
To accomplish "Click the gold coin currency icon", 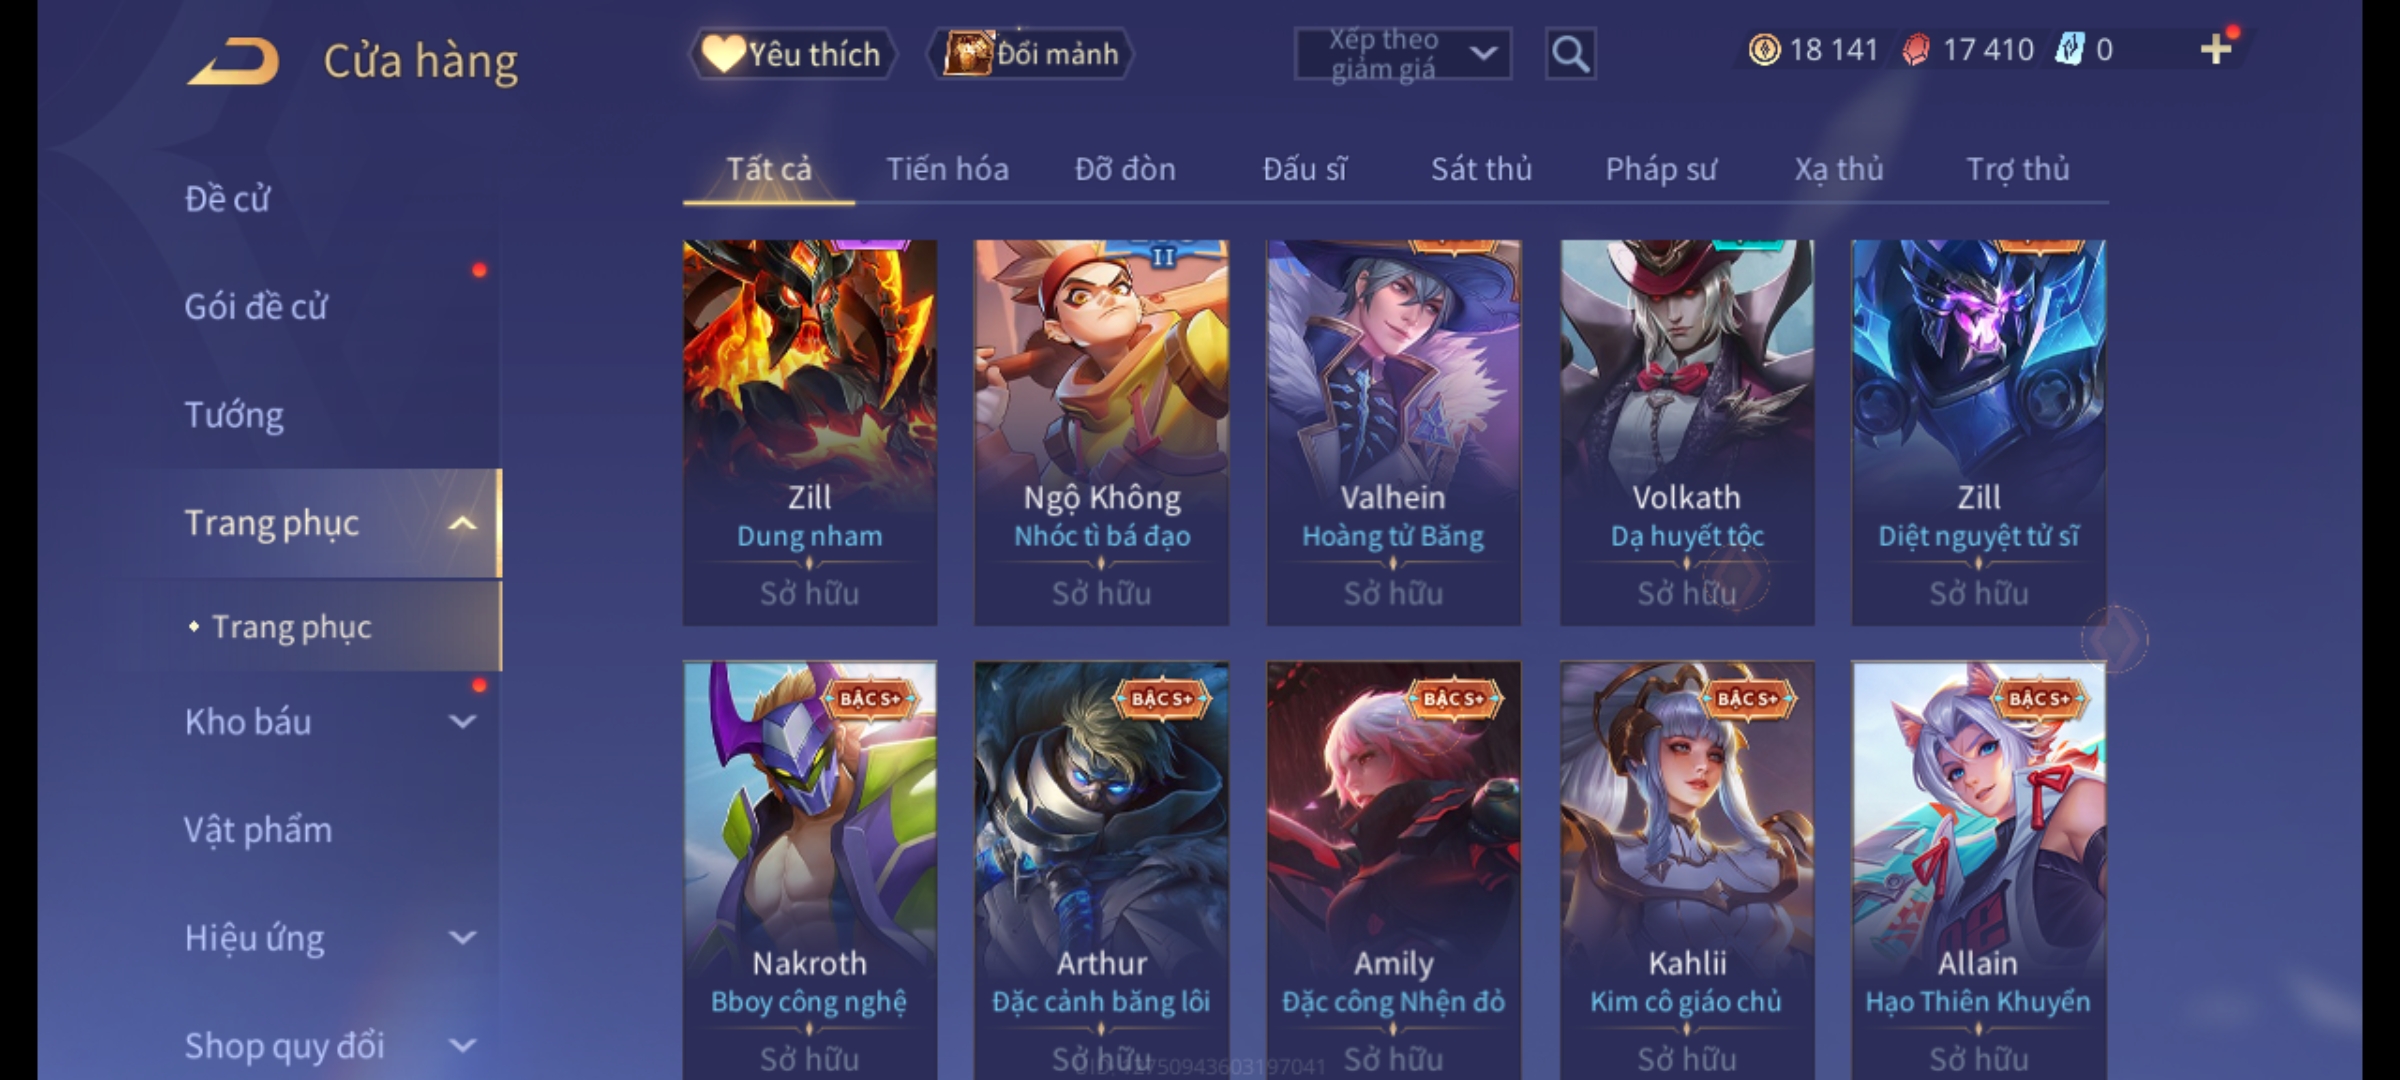I will [x=1764, y=49].
